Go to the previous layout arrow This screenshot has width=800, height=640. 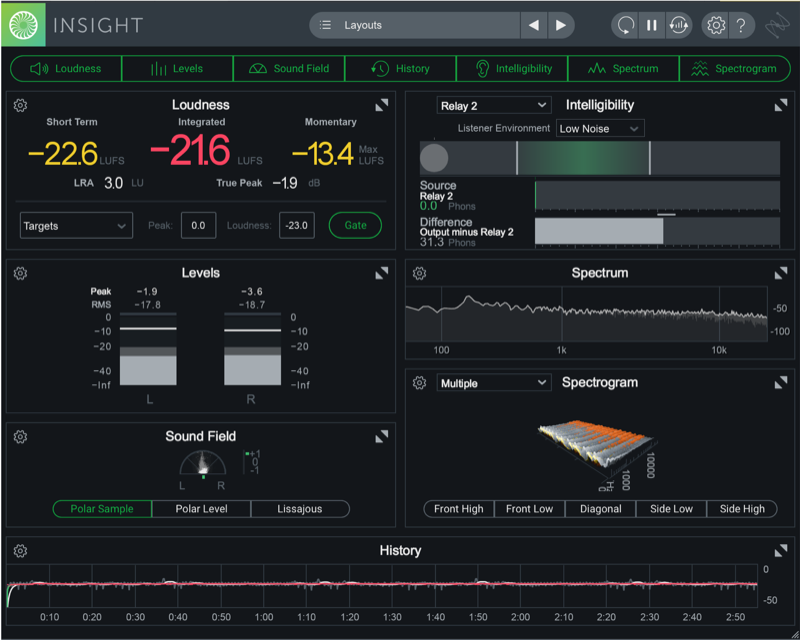point(534,25)
